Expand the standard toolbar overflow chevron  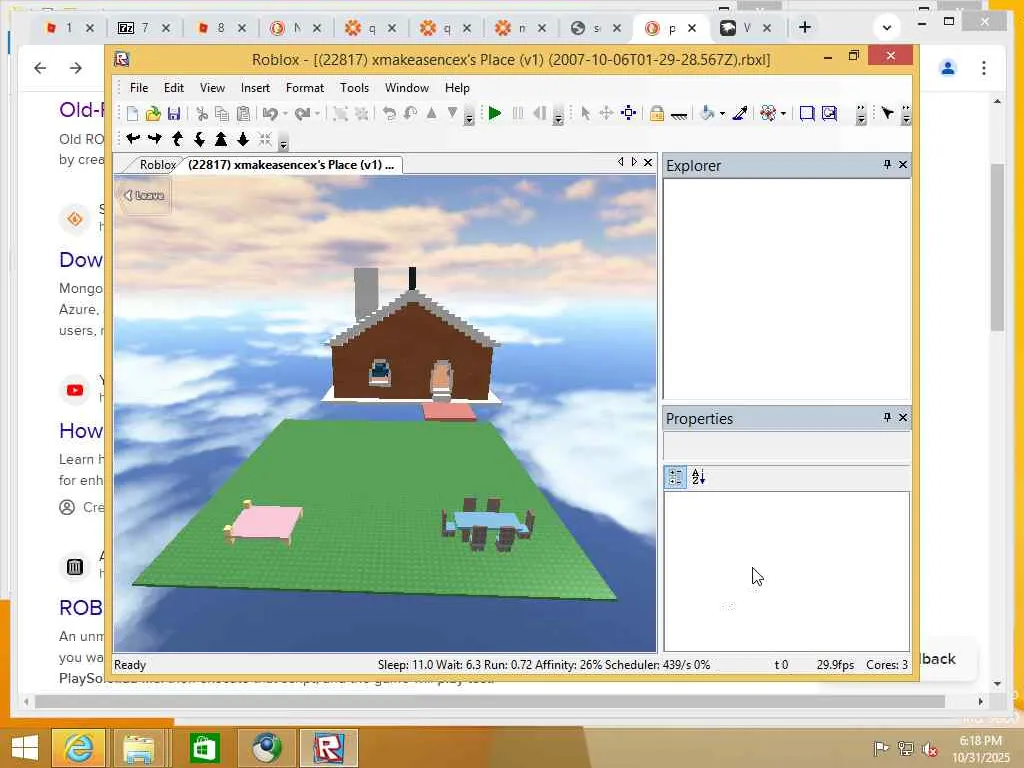pos(469,117)
